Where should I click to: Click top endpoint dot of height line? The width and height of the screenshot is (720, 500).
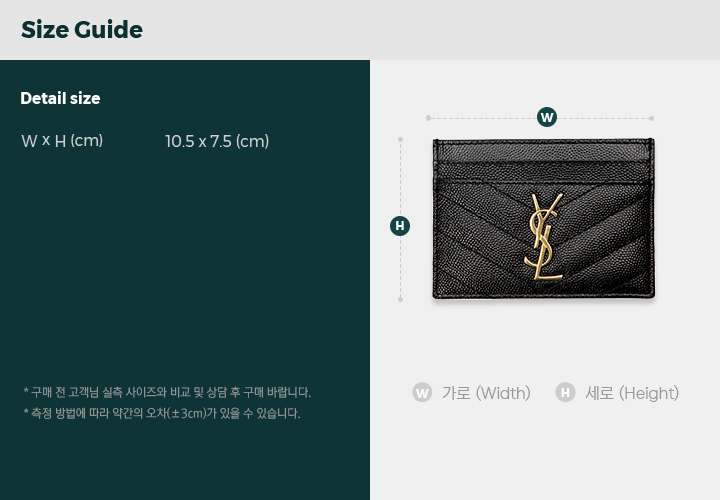[x=400, y=139]
